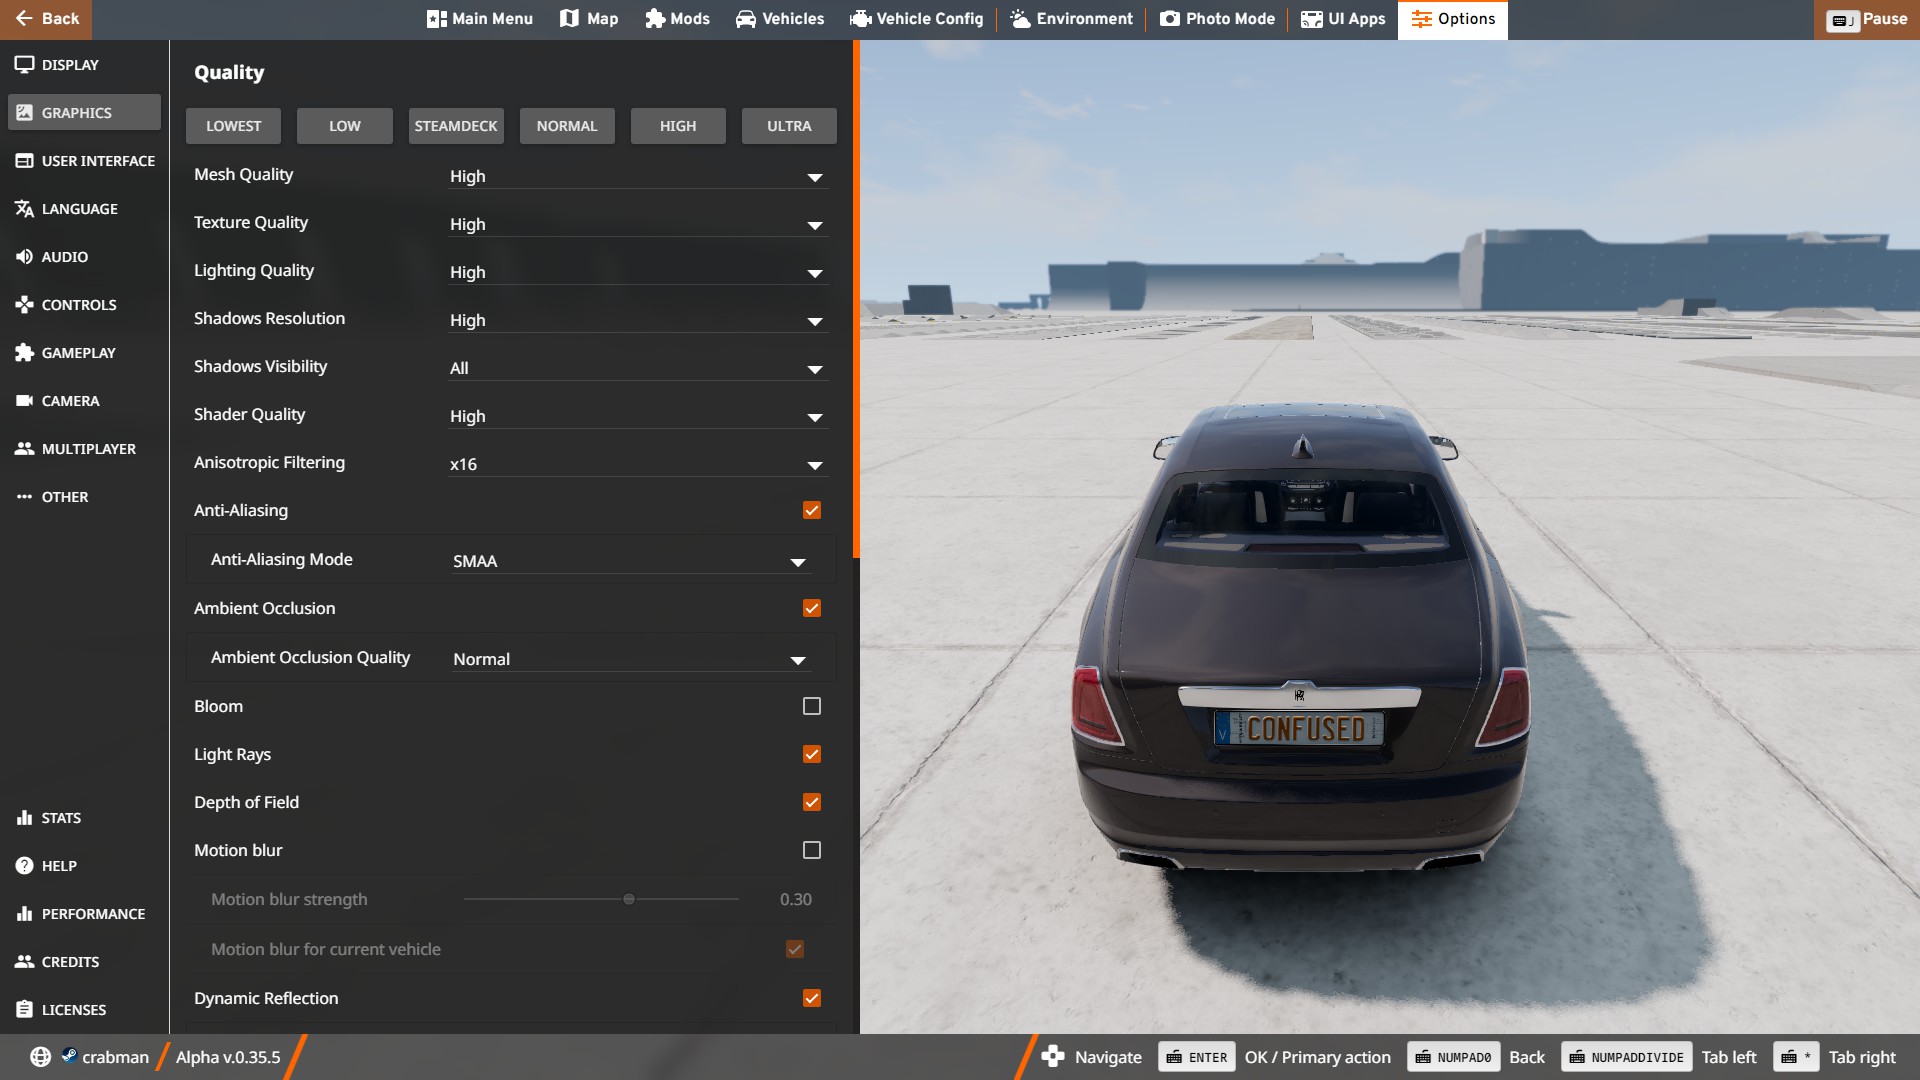Click the Vehicle Config icon

860,19
